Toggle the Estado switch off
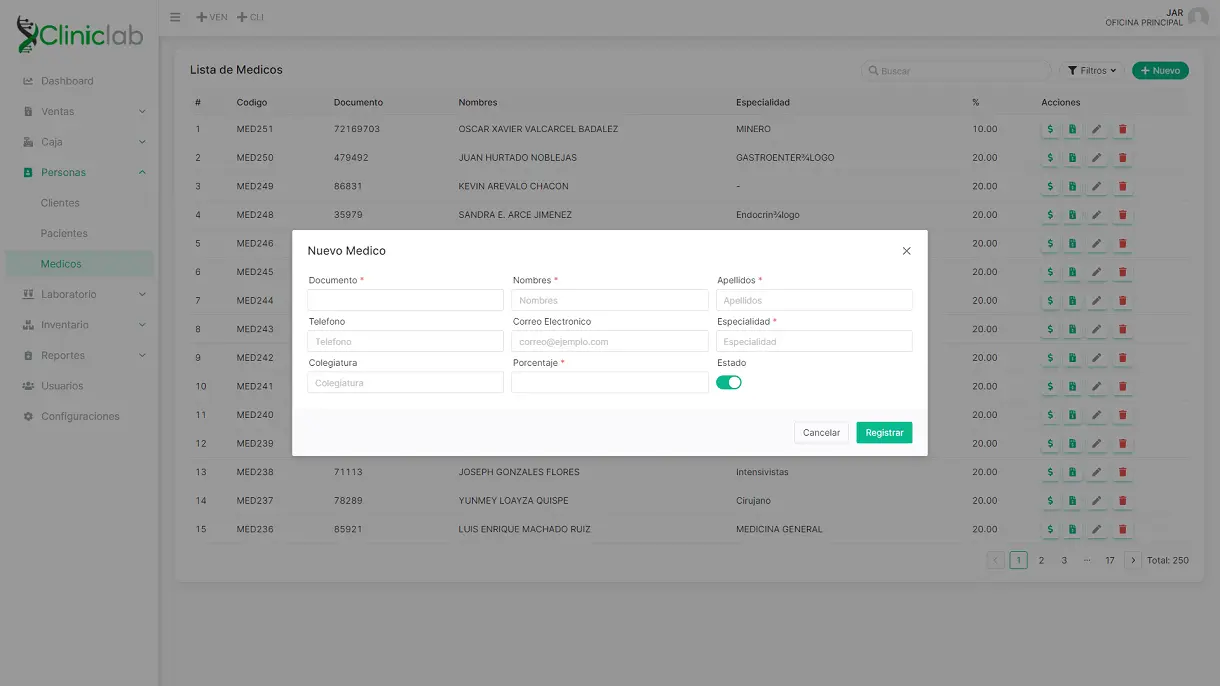 tap(729, 382)
